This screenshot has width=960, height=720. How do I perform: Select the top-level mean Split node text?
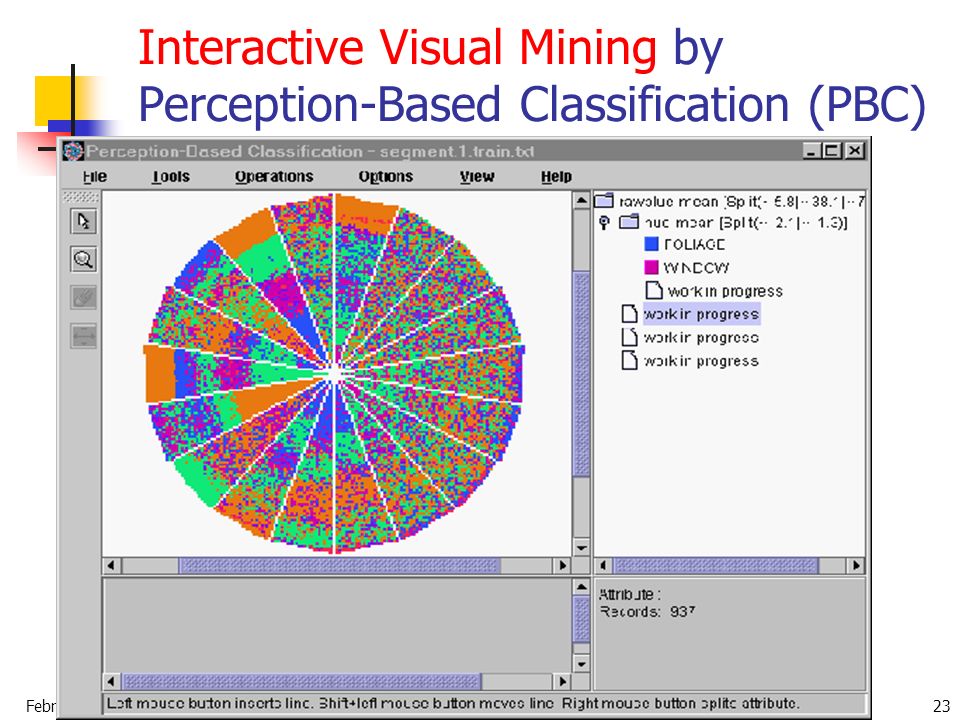pyautogui.click(x=741, y=201)
